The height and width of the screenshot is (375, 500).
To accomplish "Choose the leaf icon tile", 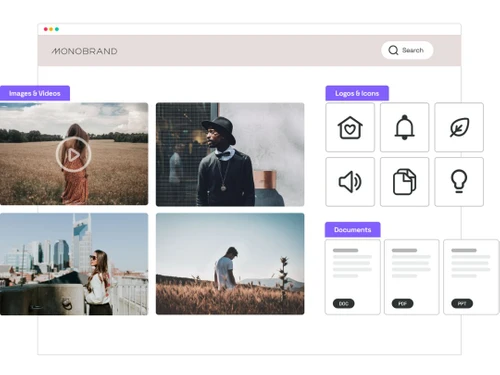I will [459, 127].
